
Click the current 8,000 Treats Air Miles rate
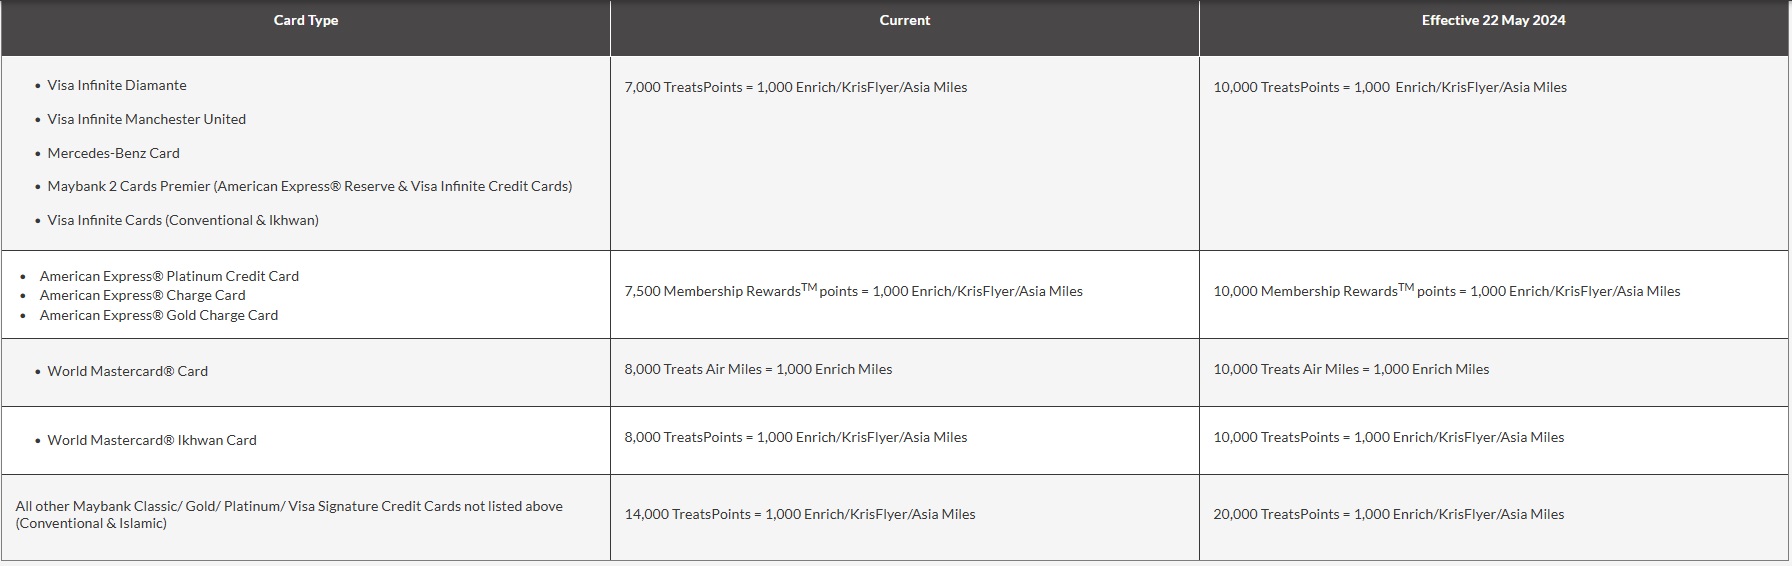(758, 369)
